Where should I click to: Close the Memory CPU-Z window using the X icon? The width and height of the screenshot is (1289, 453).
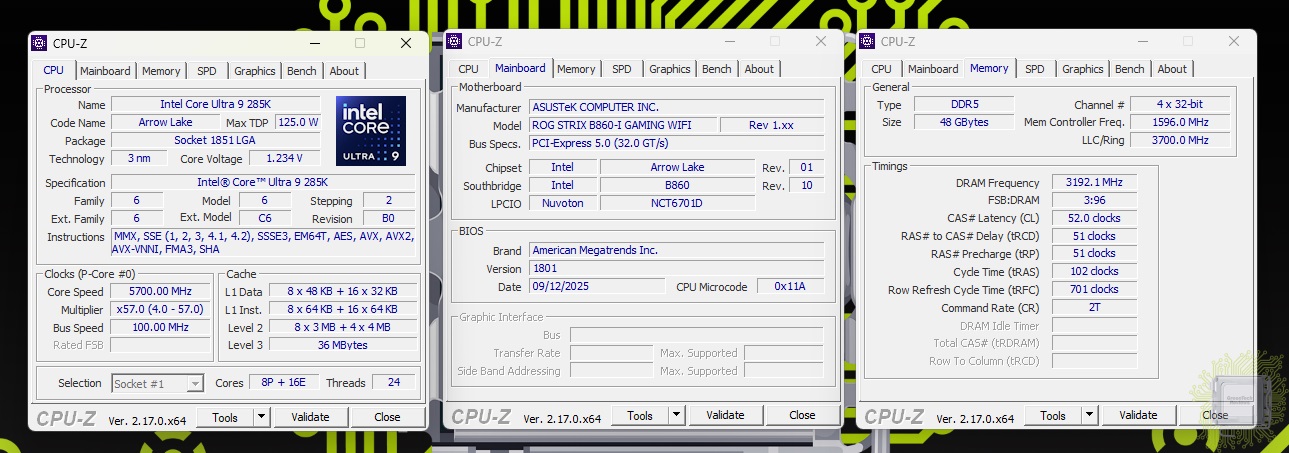[x=1234, y=41]
